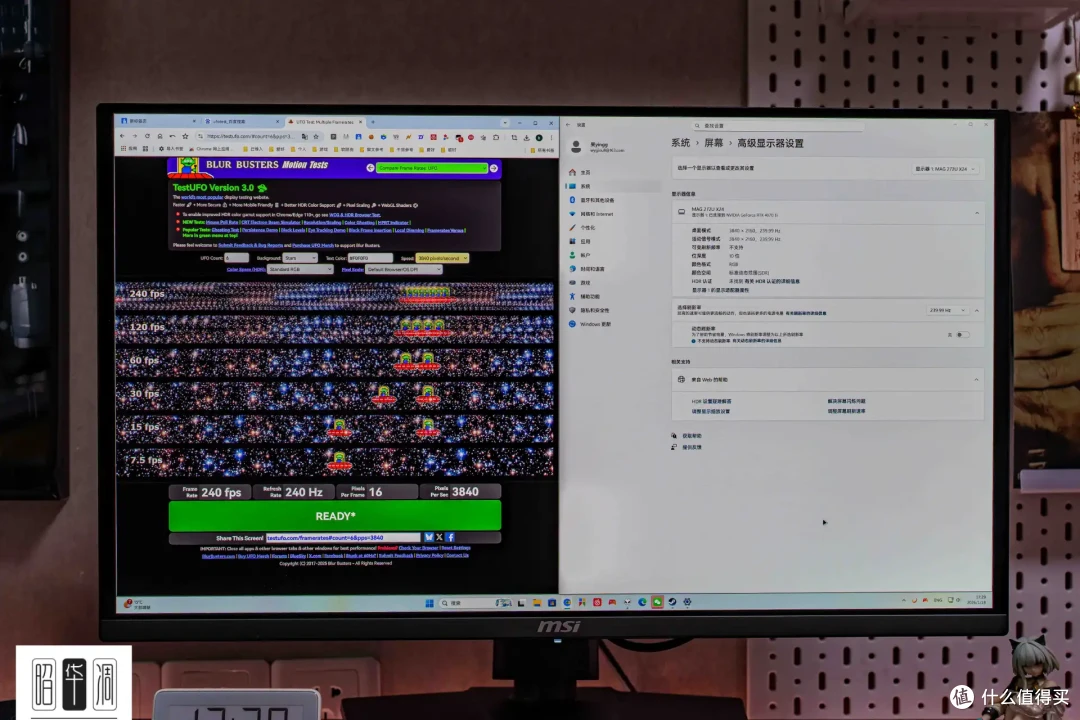Viewport: 1080px width, 720px height.
Task: Switch to the UFO Test Multiple Framerates tab
Action: (325, 122)
